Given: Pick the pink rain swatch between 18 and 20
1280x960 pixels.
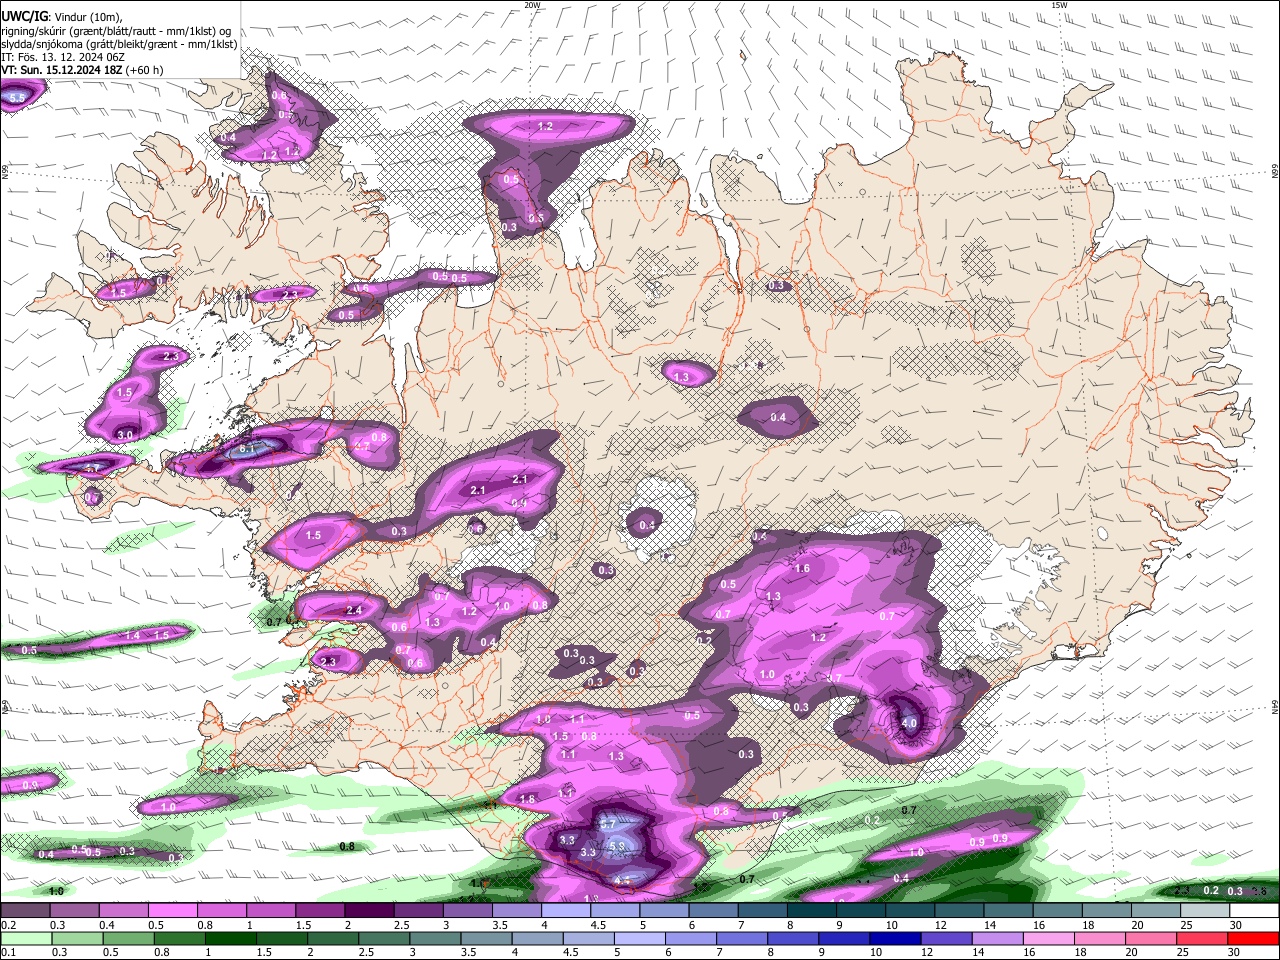Looking at the screenshot, I should tap(1101, 938).
